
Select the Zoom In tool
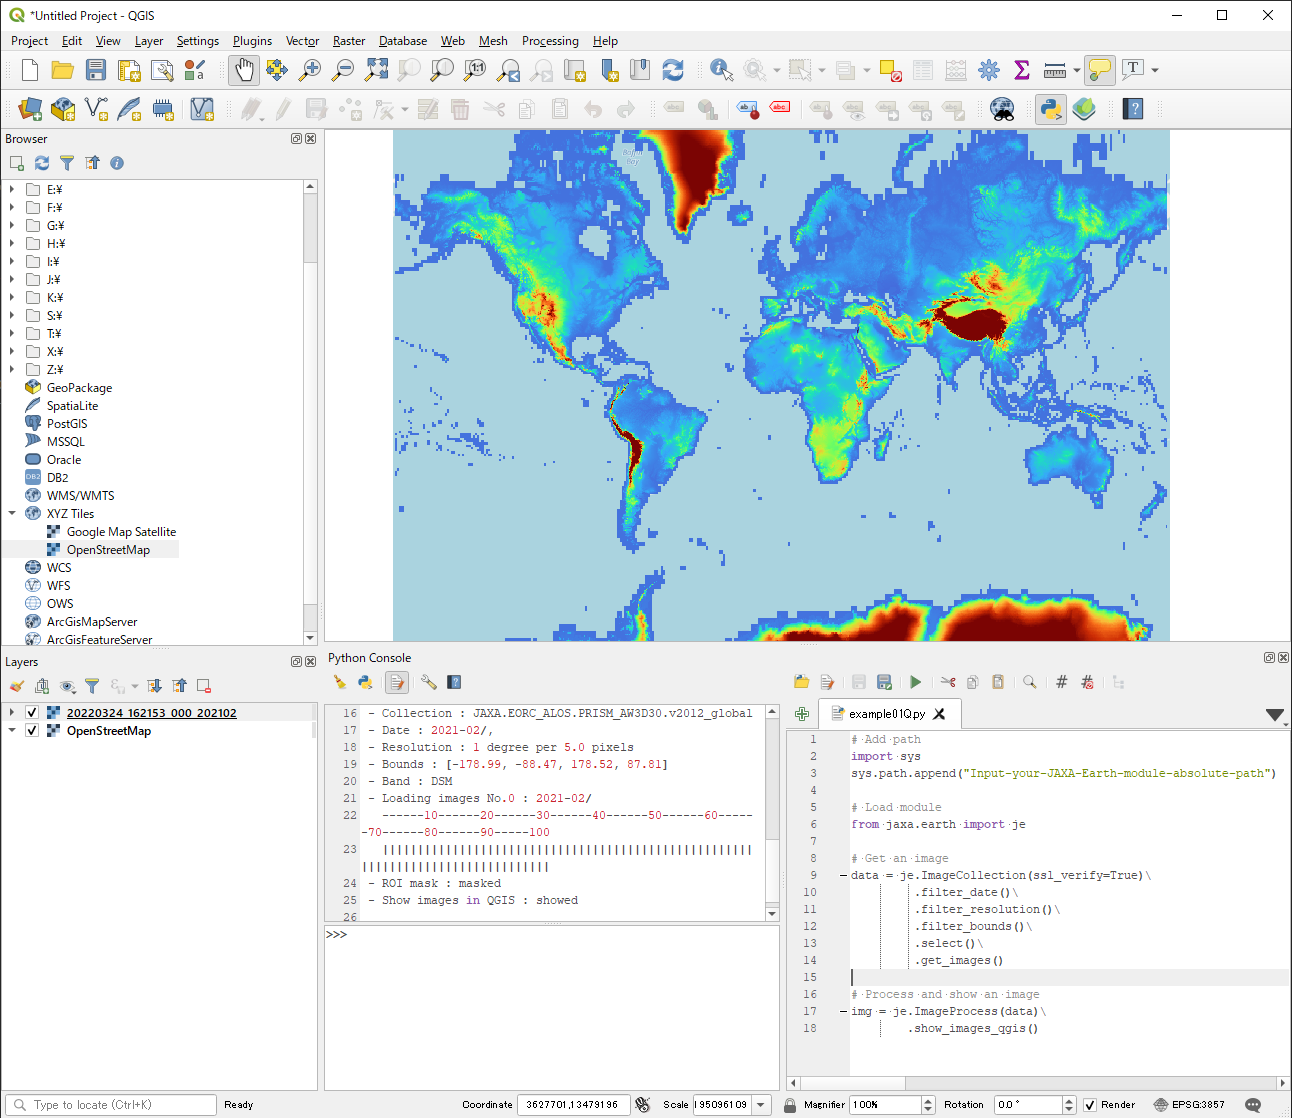(309, 70)
